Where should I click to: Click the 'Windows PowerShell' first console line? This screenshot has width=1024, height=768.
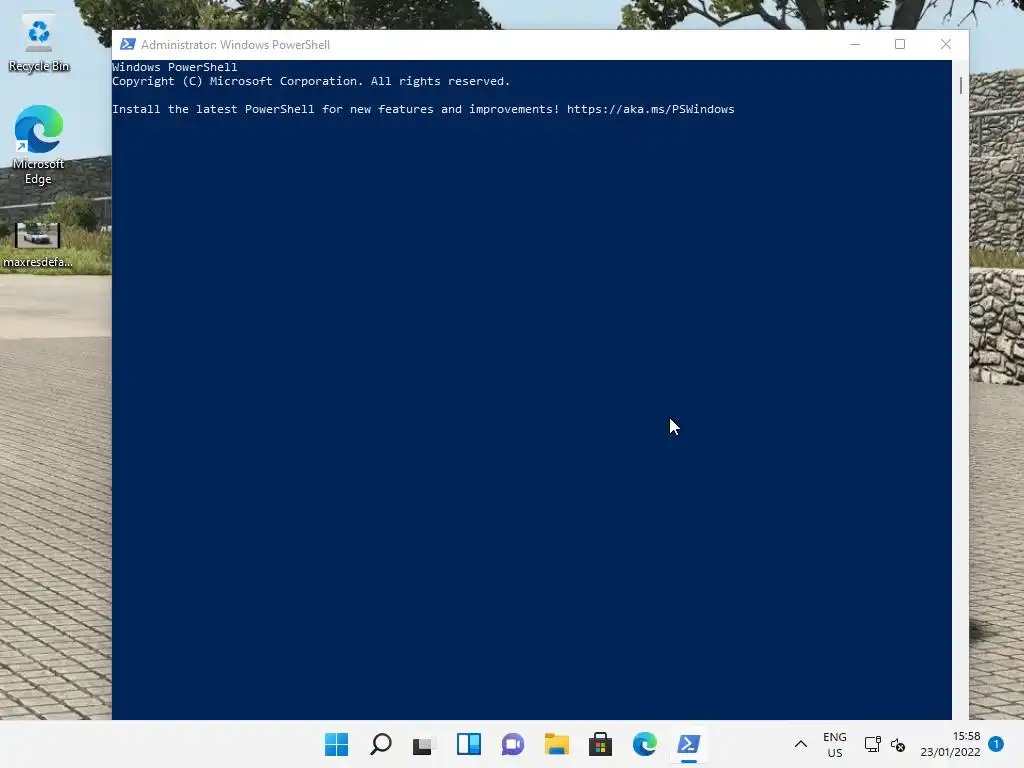(x=174, y=67)
